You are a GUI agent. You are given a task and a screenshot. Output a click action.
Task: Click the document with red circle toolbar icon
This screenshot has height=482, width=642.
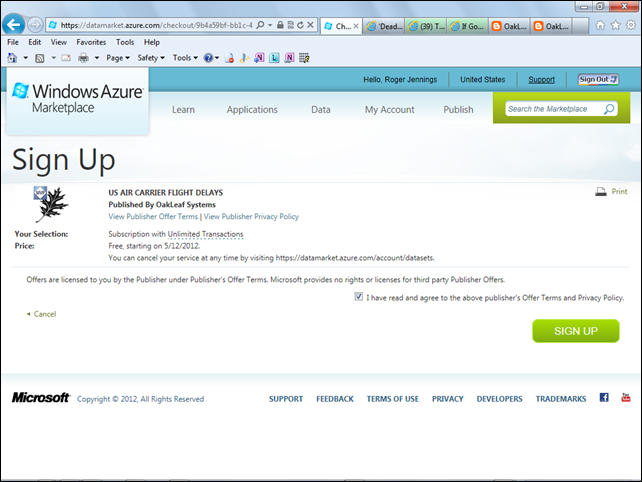pos(229,58)
